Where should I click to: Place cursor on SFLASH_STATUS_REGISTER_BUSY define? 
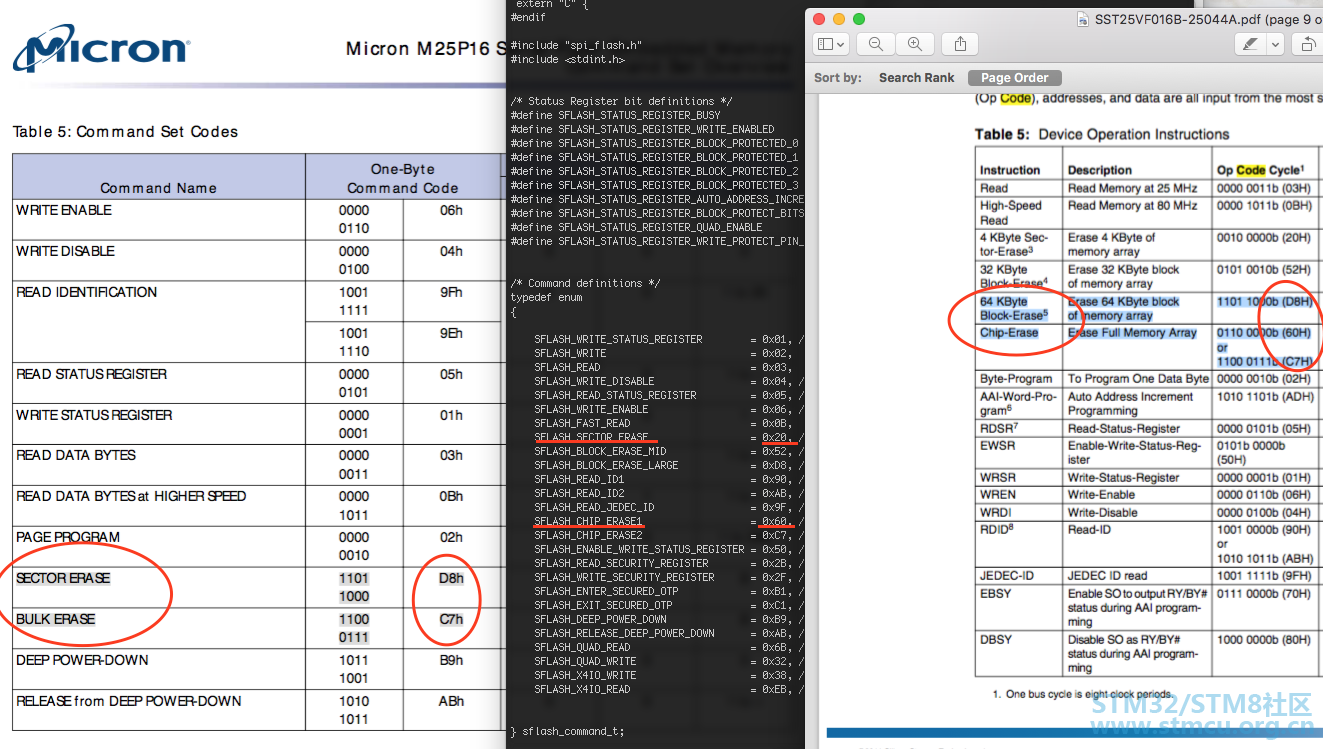(x=615, y=115)
